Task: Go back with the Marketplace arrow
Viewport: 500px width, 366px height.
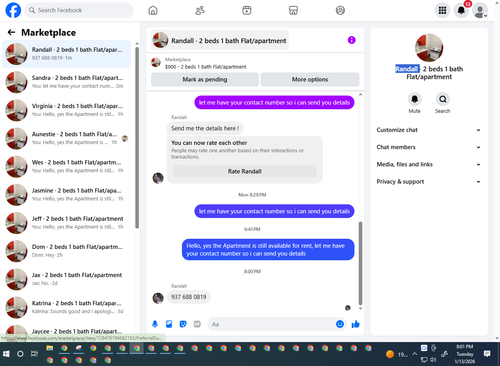Action: point(11,32)
